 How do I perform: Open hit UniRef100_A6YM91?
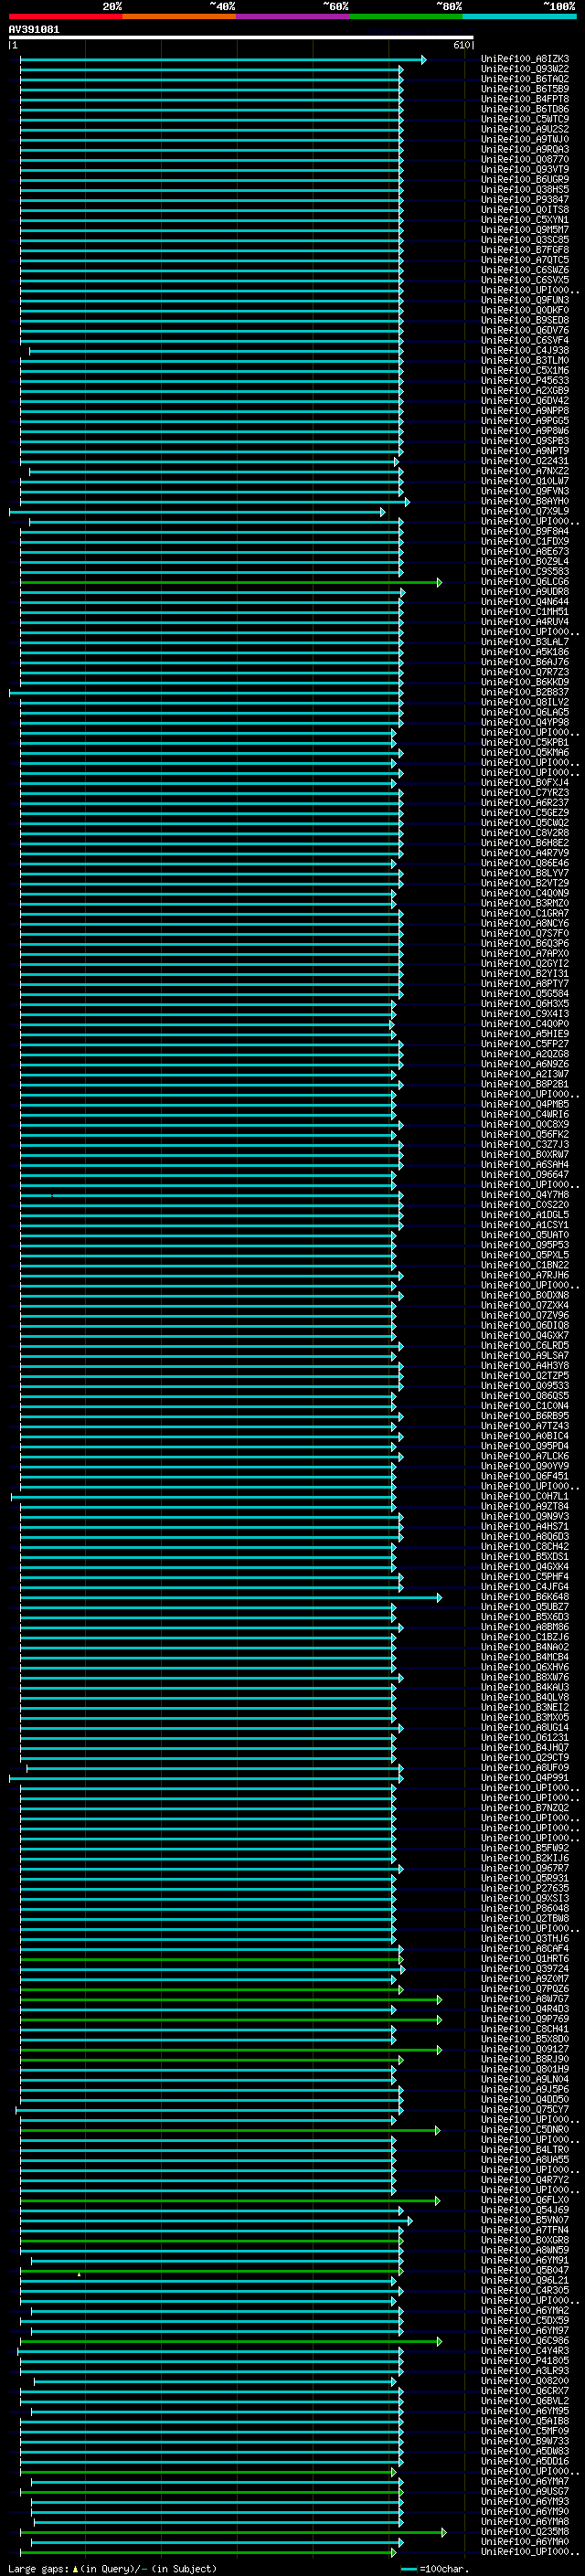click(x=525, y=2261)
